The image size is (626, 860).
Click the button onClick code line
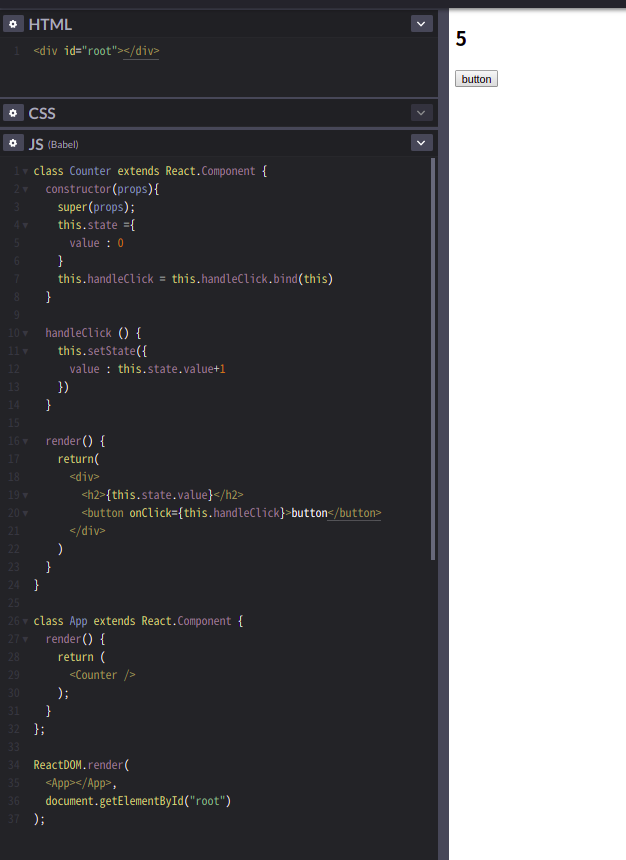point(231,513)
